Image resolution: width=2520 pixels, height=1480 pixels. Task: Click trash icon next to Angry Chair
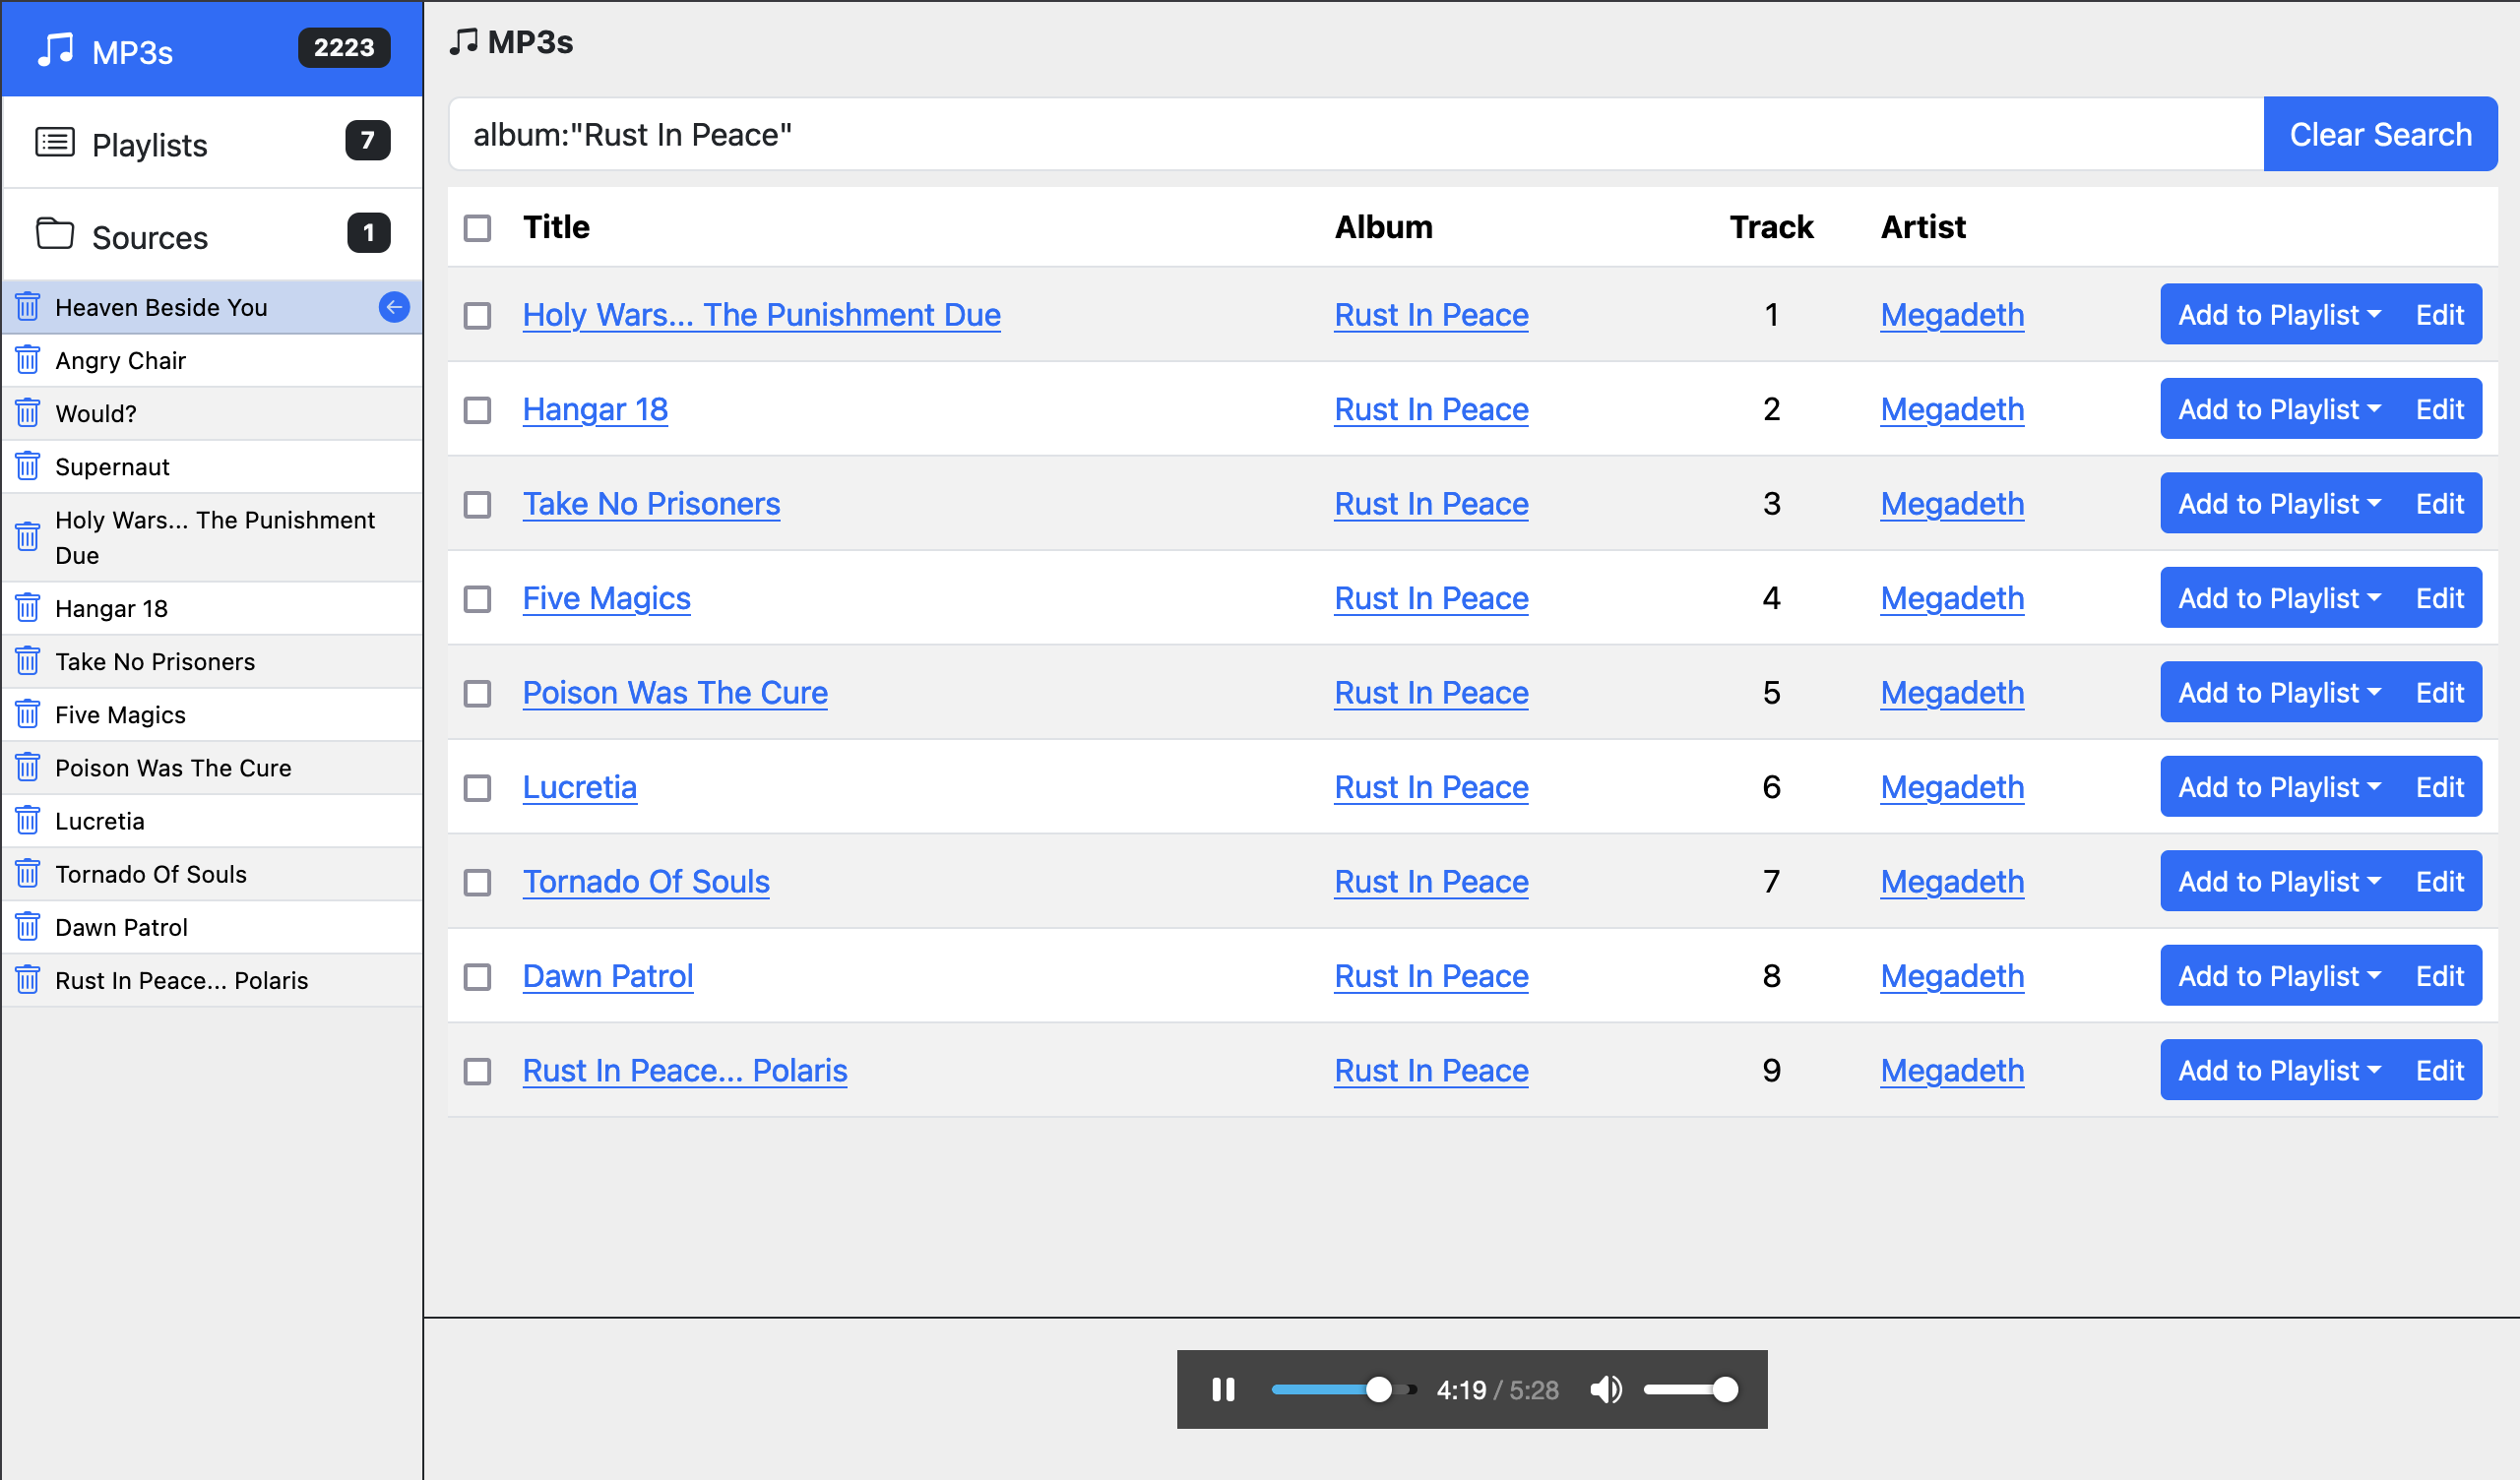pyautogui.click(x=28, y=360)
